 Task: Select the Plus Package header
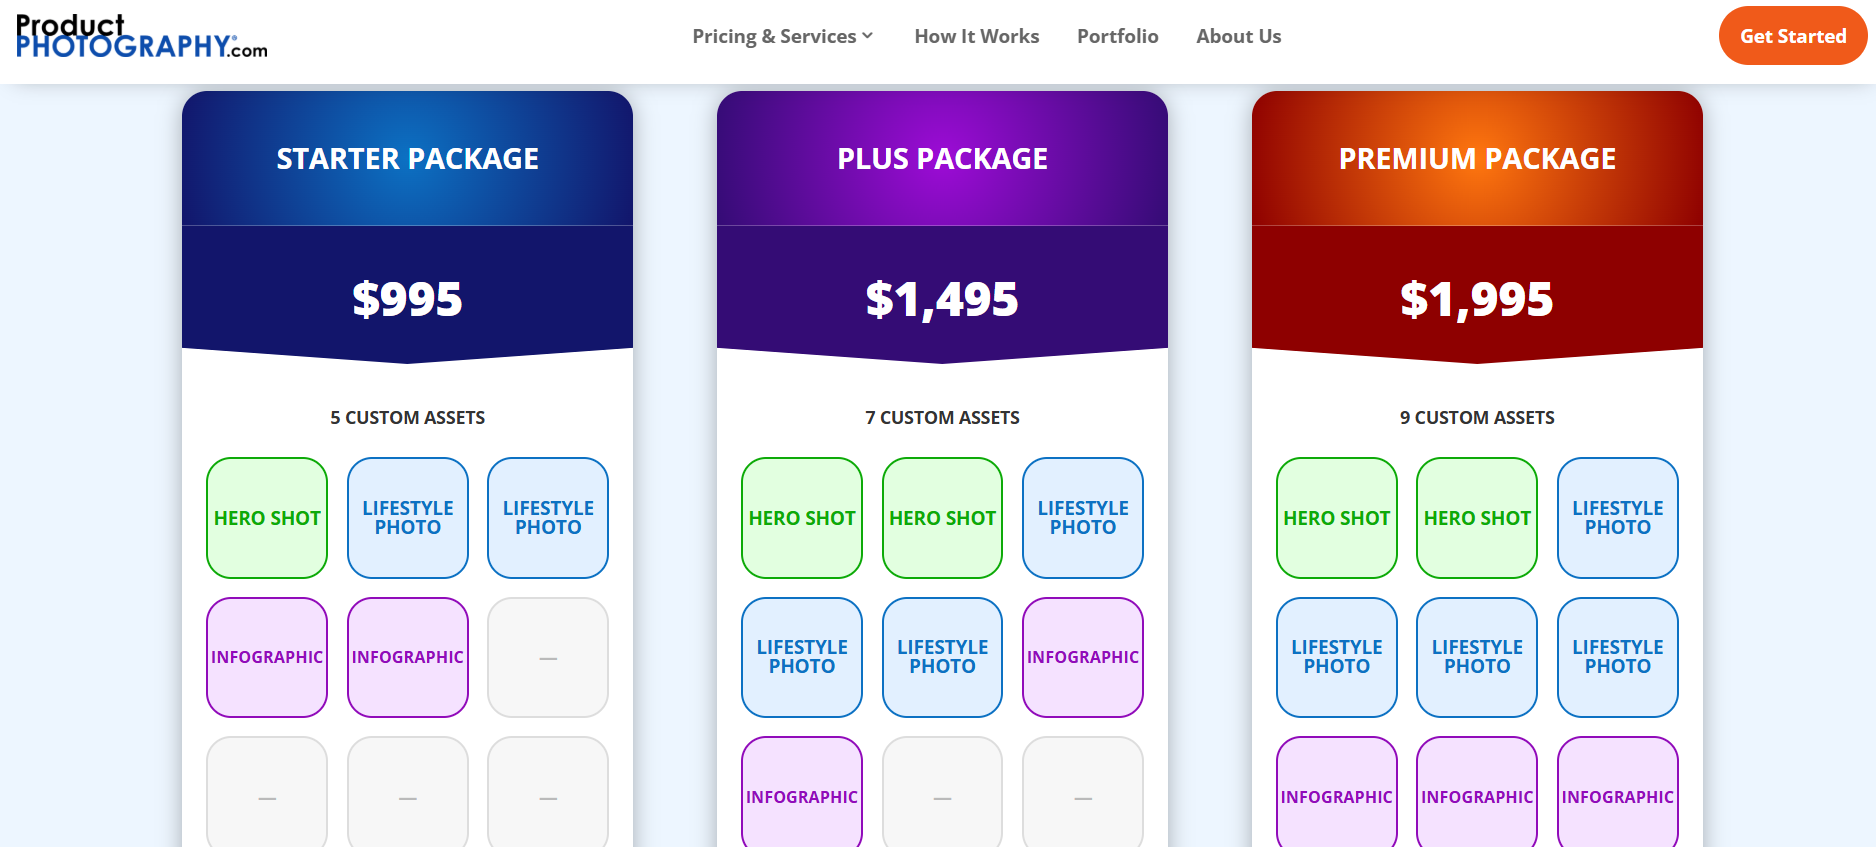[x=943, y=158]
